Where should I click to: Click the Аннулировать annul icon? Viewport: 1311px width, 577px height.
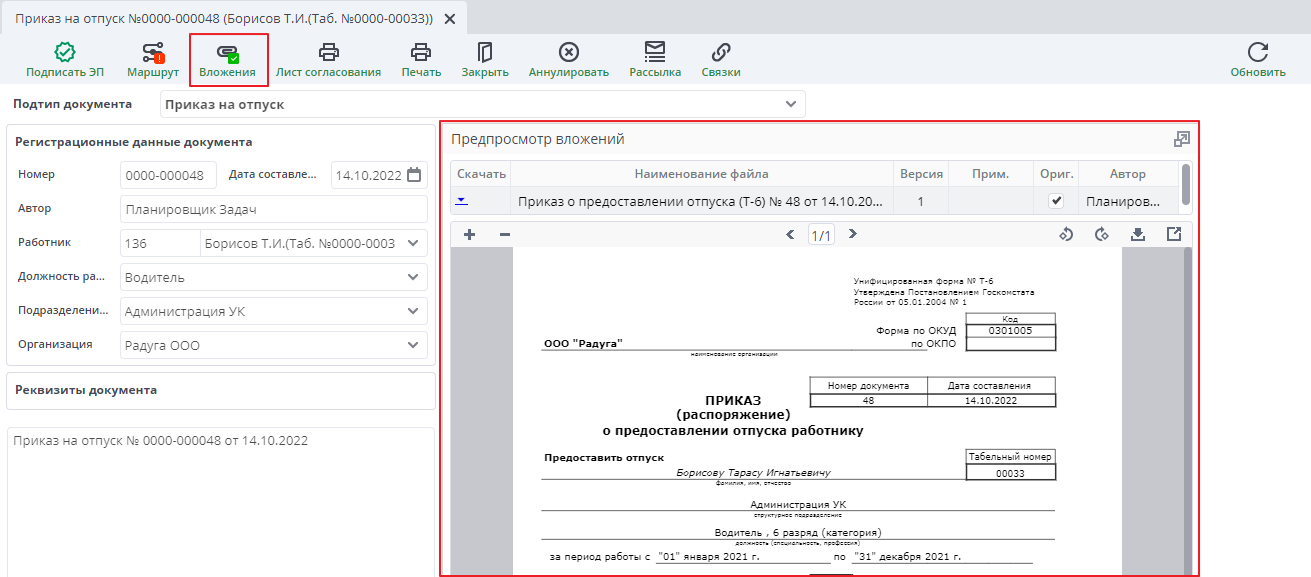568,55
